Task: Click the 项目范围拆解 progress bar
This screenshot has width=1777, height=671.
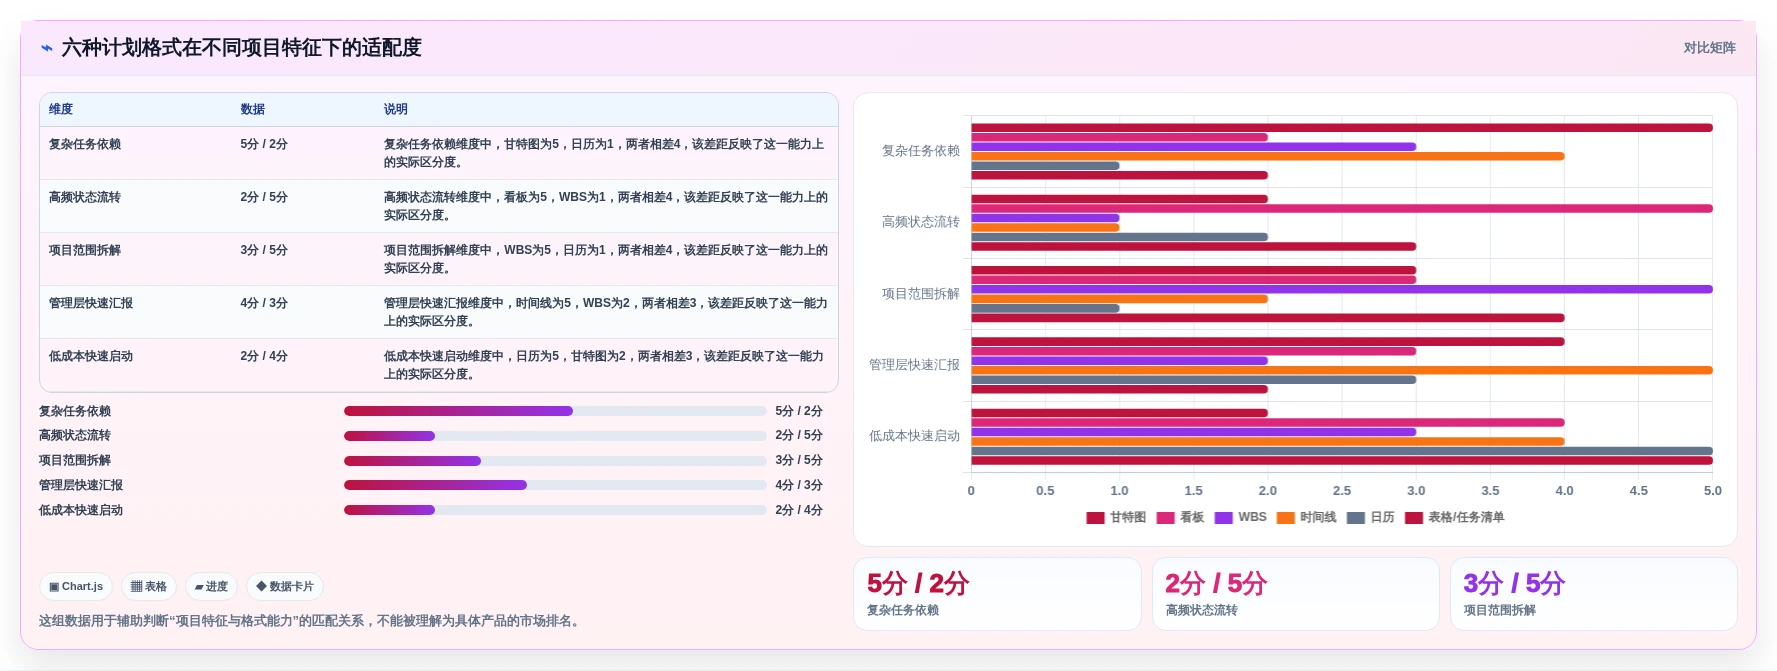Action: point(555,461)
